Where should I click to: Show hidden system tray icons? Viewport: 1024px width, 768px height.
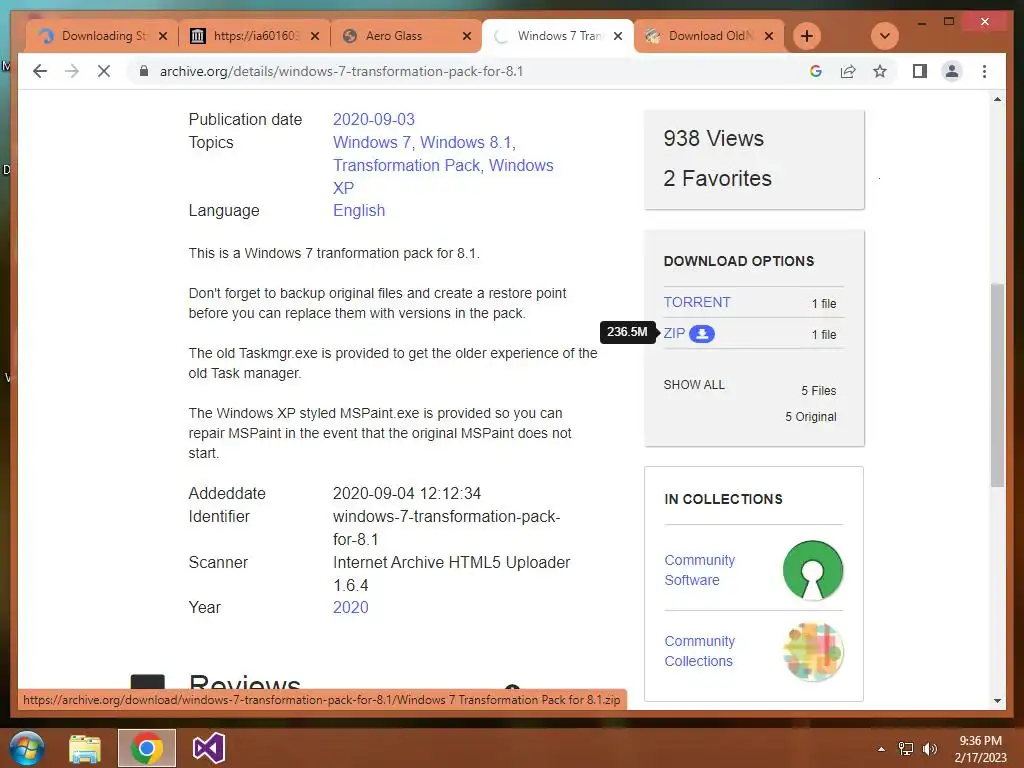[x=881, y=749]
